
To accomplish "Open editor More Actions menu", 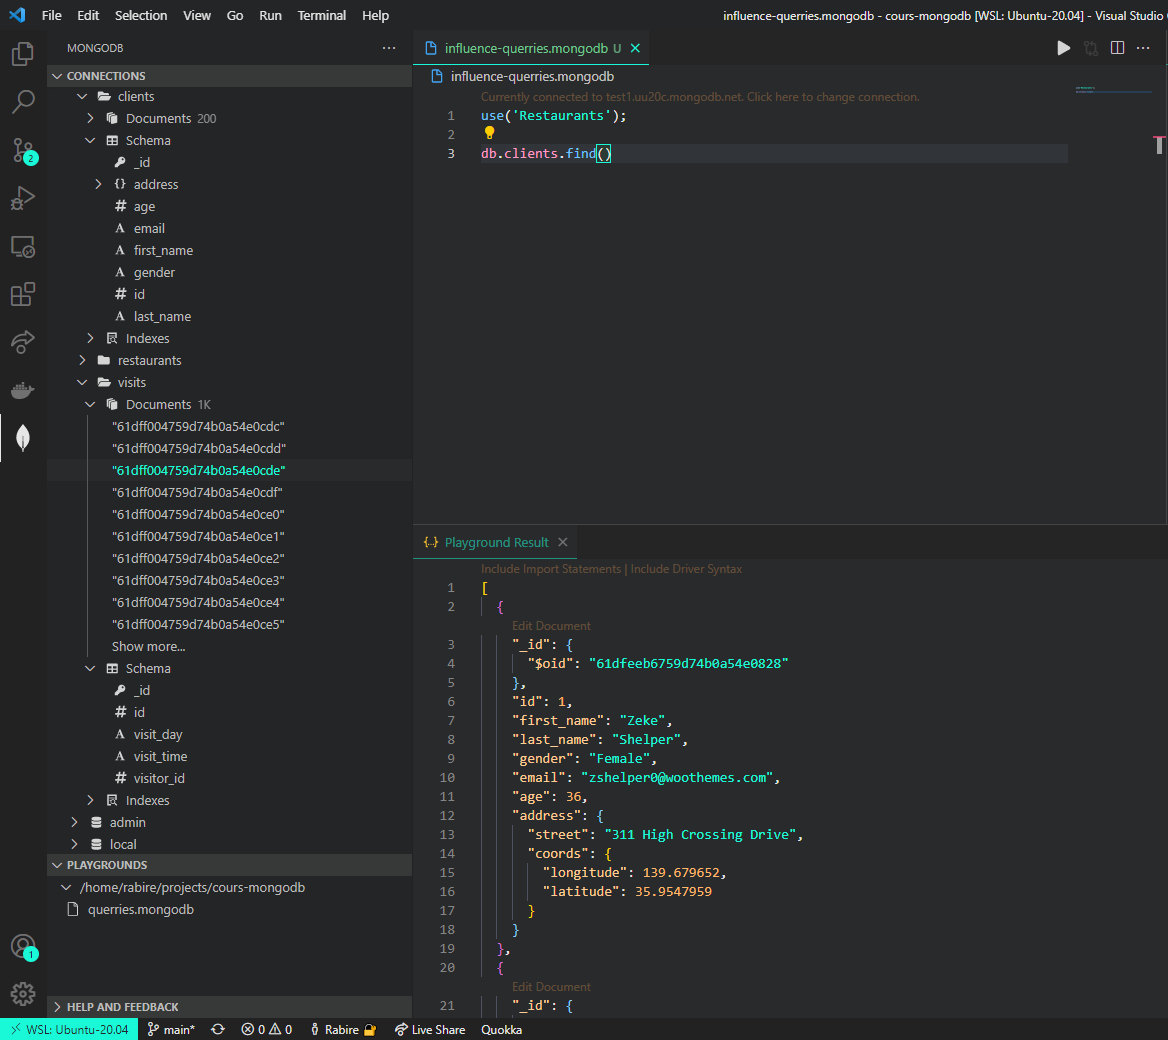I will point(1143,48).
